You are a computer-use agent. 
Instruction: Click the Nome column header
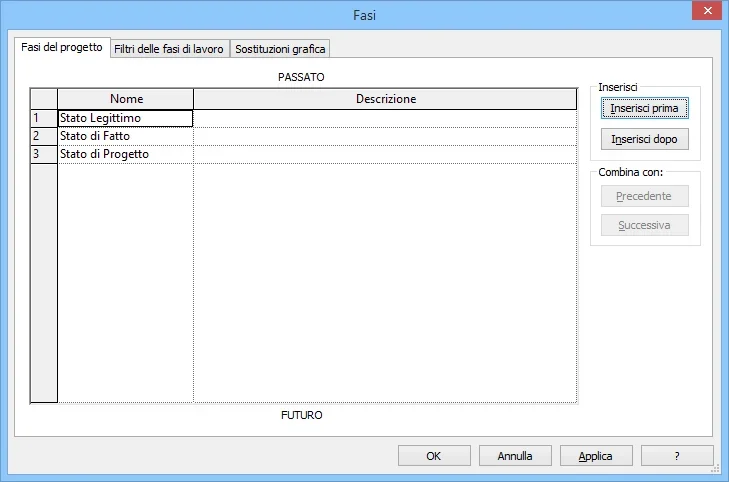126,99
